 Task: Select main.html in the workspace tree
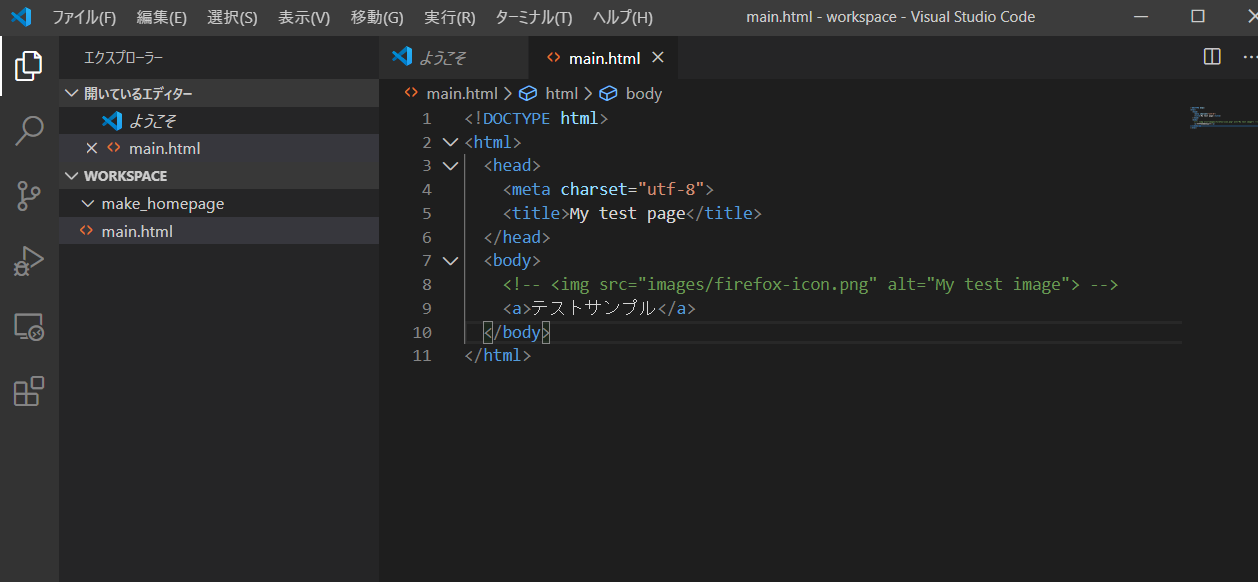(x=219, y=231)
